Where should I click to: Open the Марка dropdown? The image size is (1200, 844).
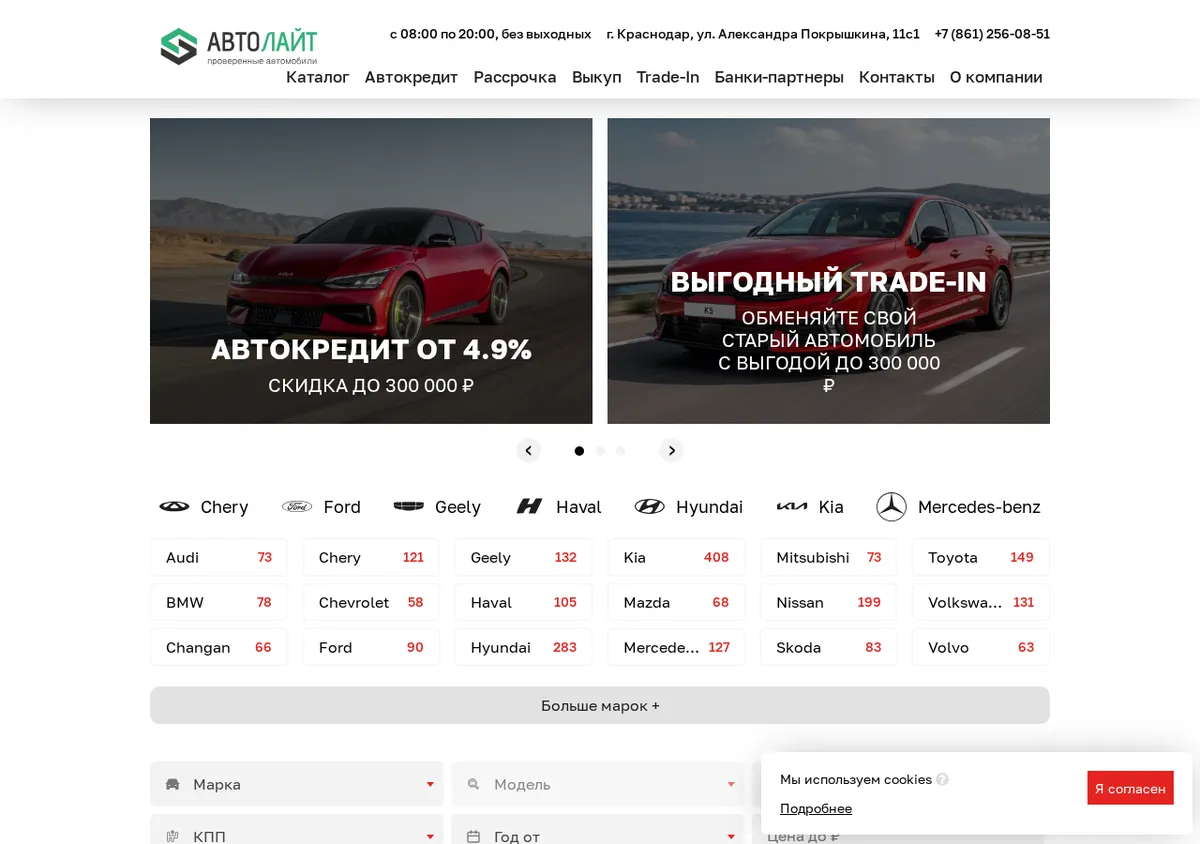297,784
